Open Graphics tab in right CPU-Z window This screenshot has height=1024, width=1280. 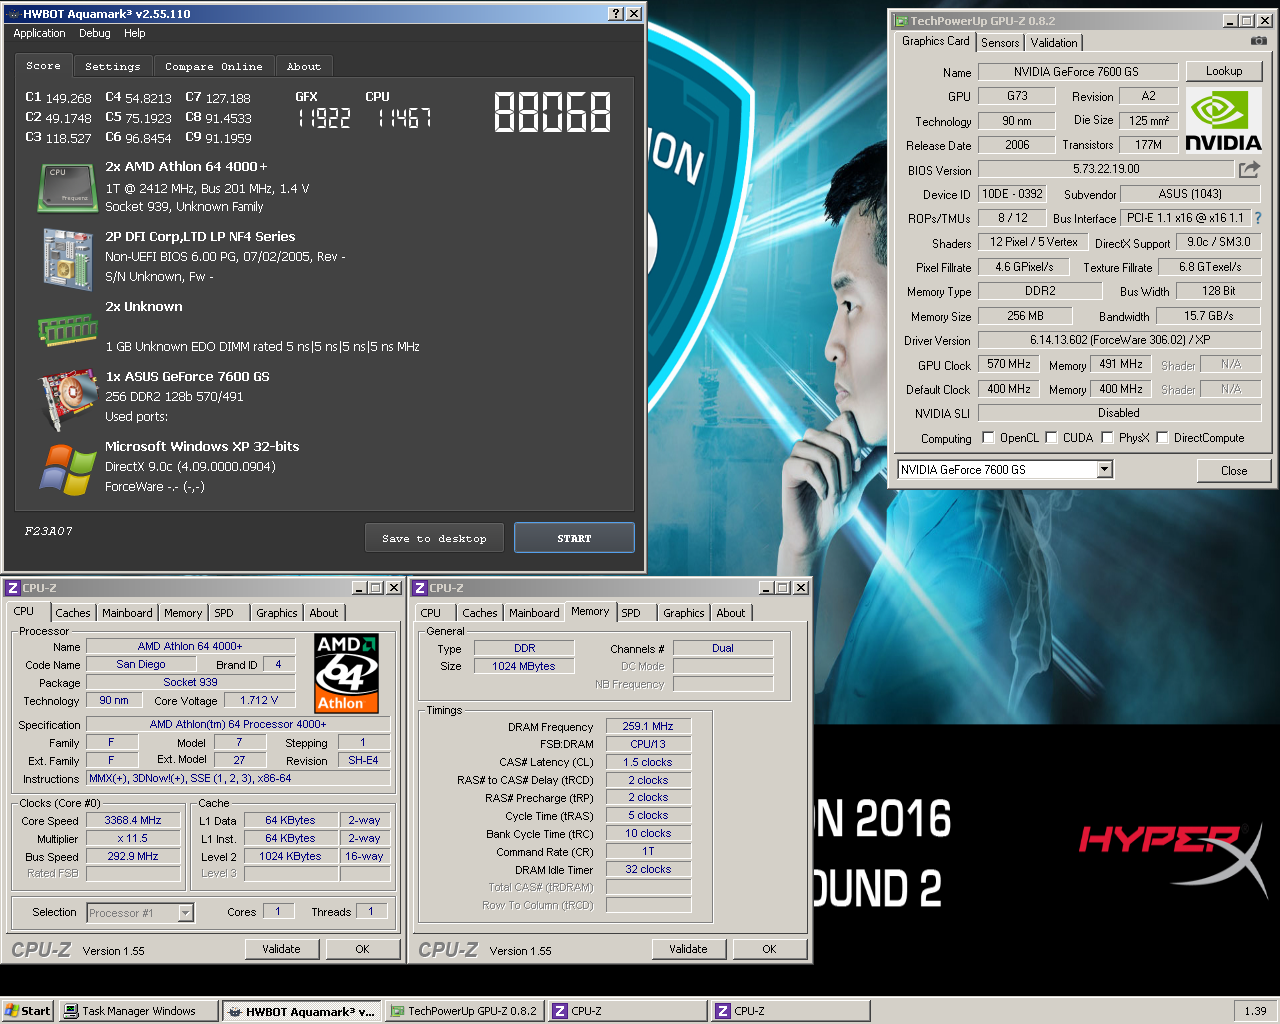pos(684,613)
